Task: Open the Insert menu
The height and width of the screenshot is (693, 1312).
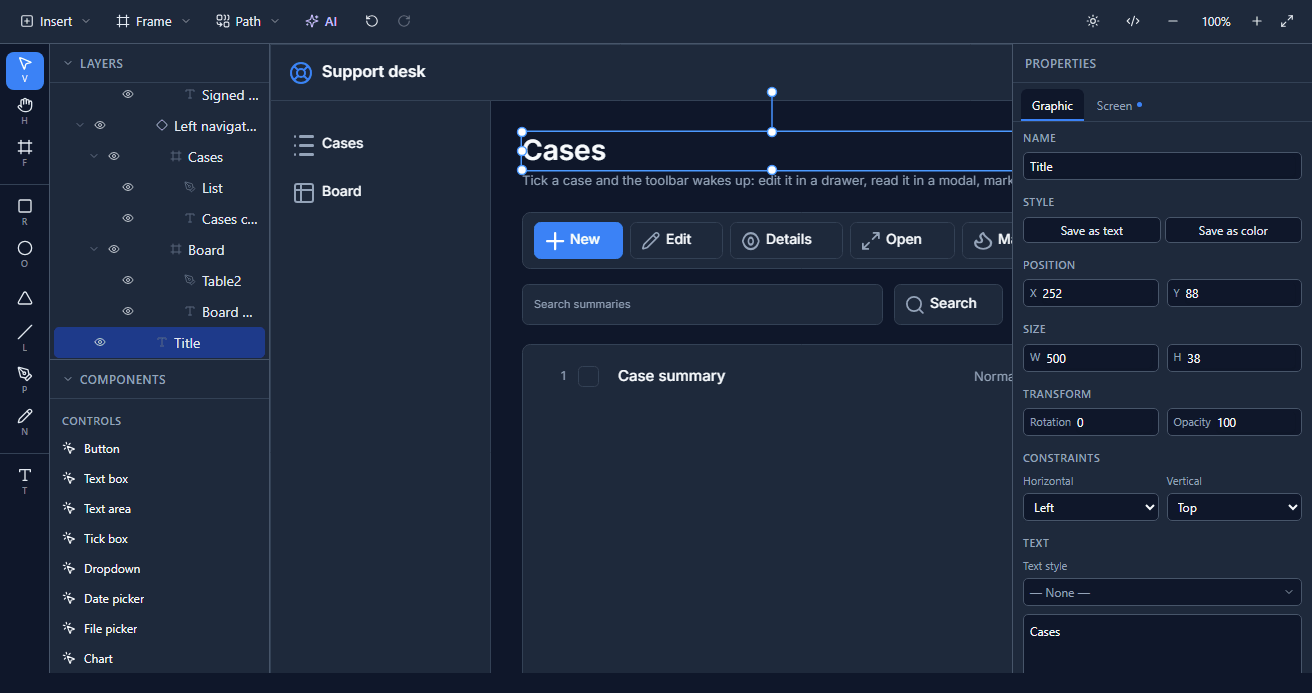Action: (55, 21)
